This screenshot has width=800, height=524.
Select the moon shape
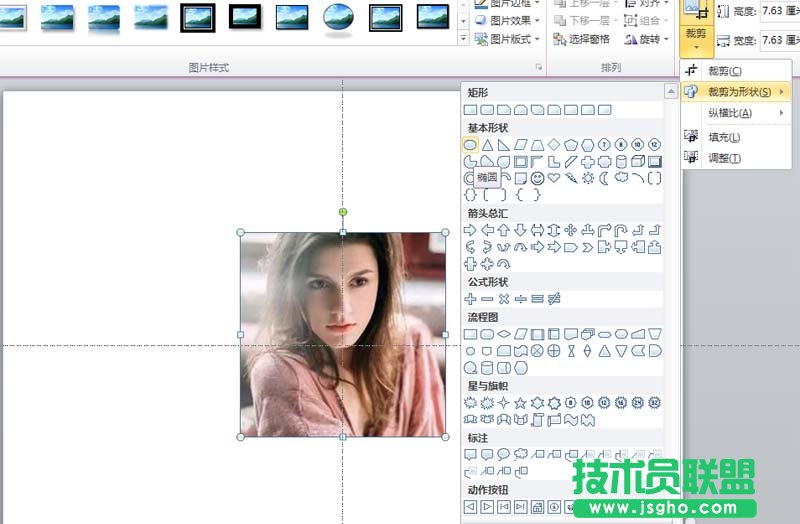[x=604, y=178]
